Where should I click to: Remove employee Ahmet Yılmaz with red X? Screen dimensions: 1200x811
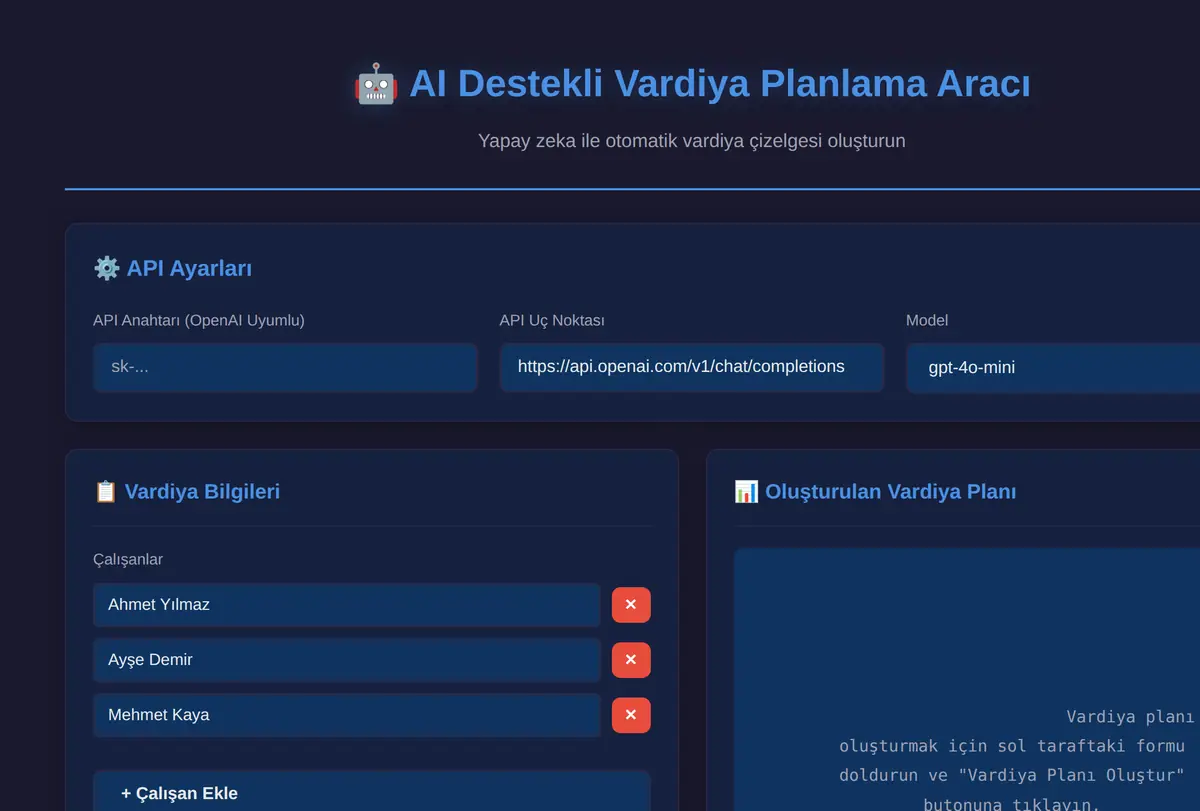(631, 605)
